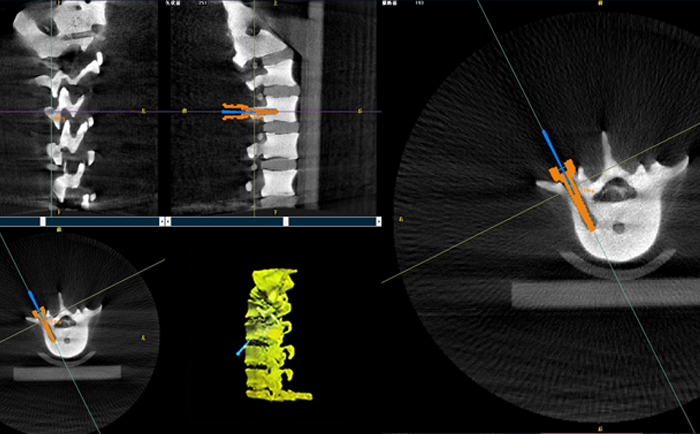
Task: Click the slider thumb under the middle sagittal view
Action: pyautogui.click(x=286, y=221)
